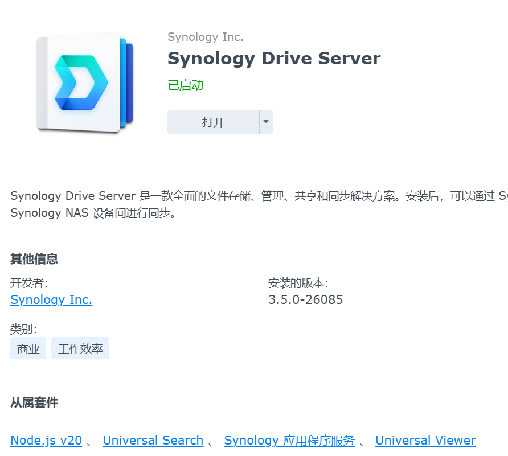Expand the dropdown arrow beside 打开
The image size is (508, 456).
click(x=266, y=122)
